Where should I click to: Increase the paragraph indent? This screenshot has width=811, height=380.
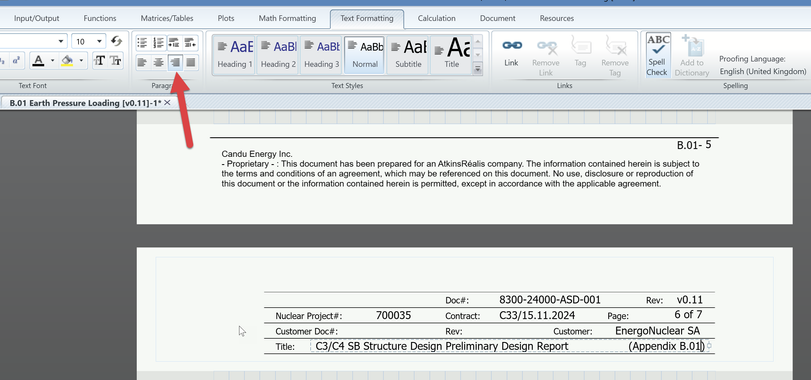tap(190, 42)
